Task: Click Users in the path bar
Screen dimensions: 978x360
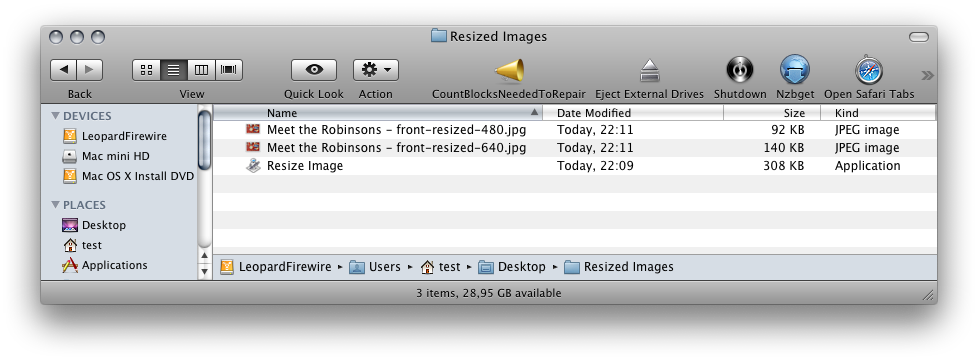Action: coord(375,267)
